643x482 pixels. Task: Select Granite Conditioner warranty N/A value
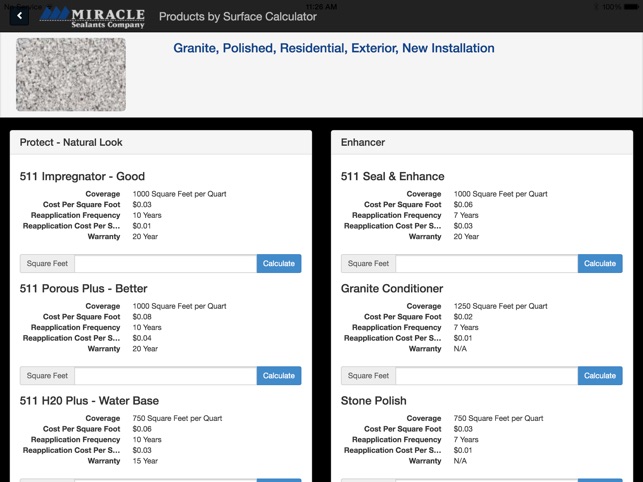coord(460,349)
